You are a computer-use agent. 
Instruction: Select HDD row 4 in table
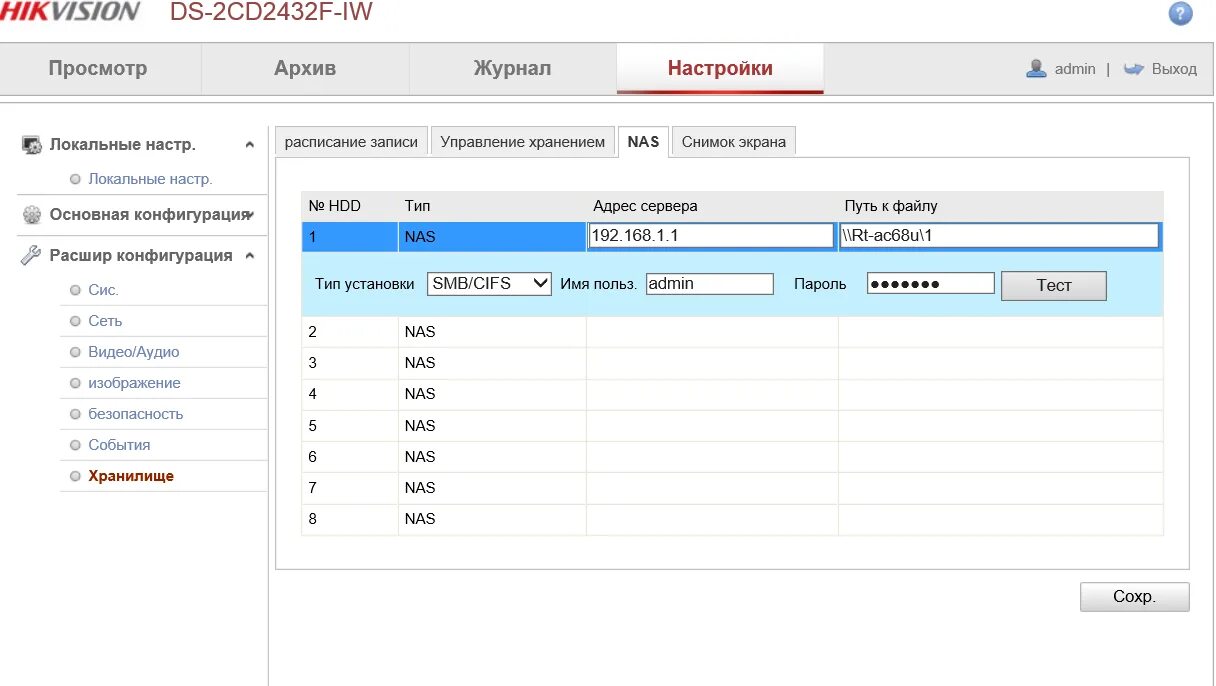coord(732,394)
